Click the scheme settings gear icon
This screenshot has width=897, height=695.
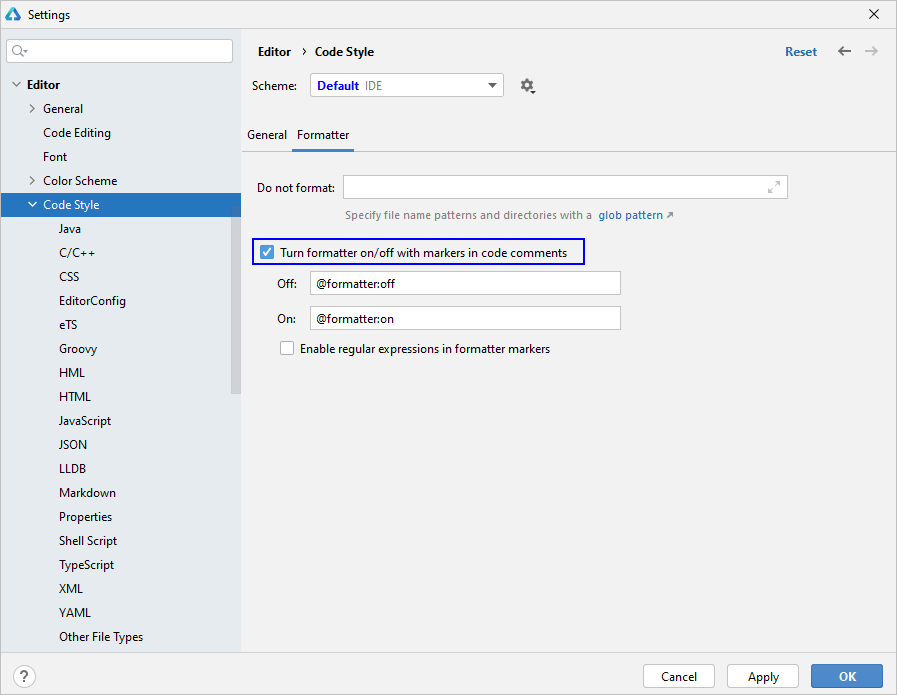[x=527, y=86]
